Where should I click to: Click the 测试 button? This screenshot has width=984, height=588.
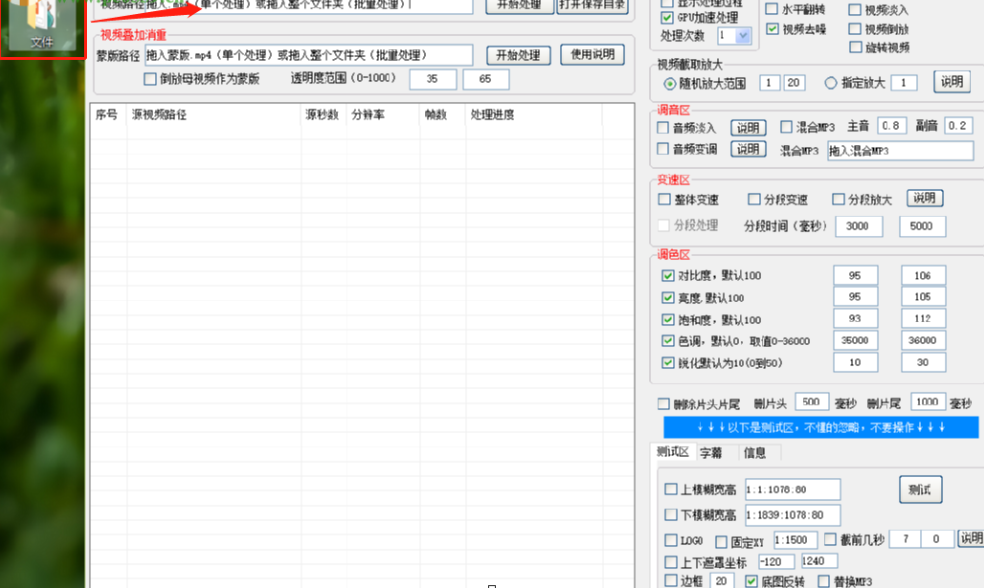point(919,490)
